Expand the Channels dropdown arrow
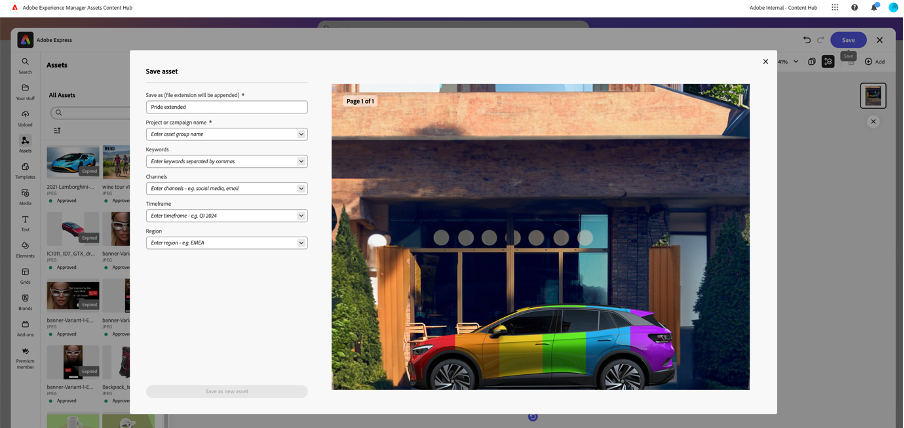This screenshot has width=904, height=428. [301, 188]
